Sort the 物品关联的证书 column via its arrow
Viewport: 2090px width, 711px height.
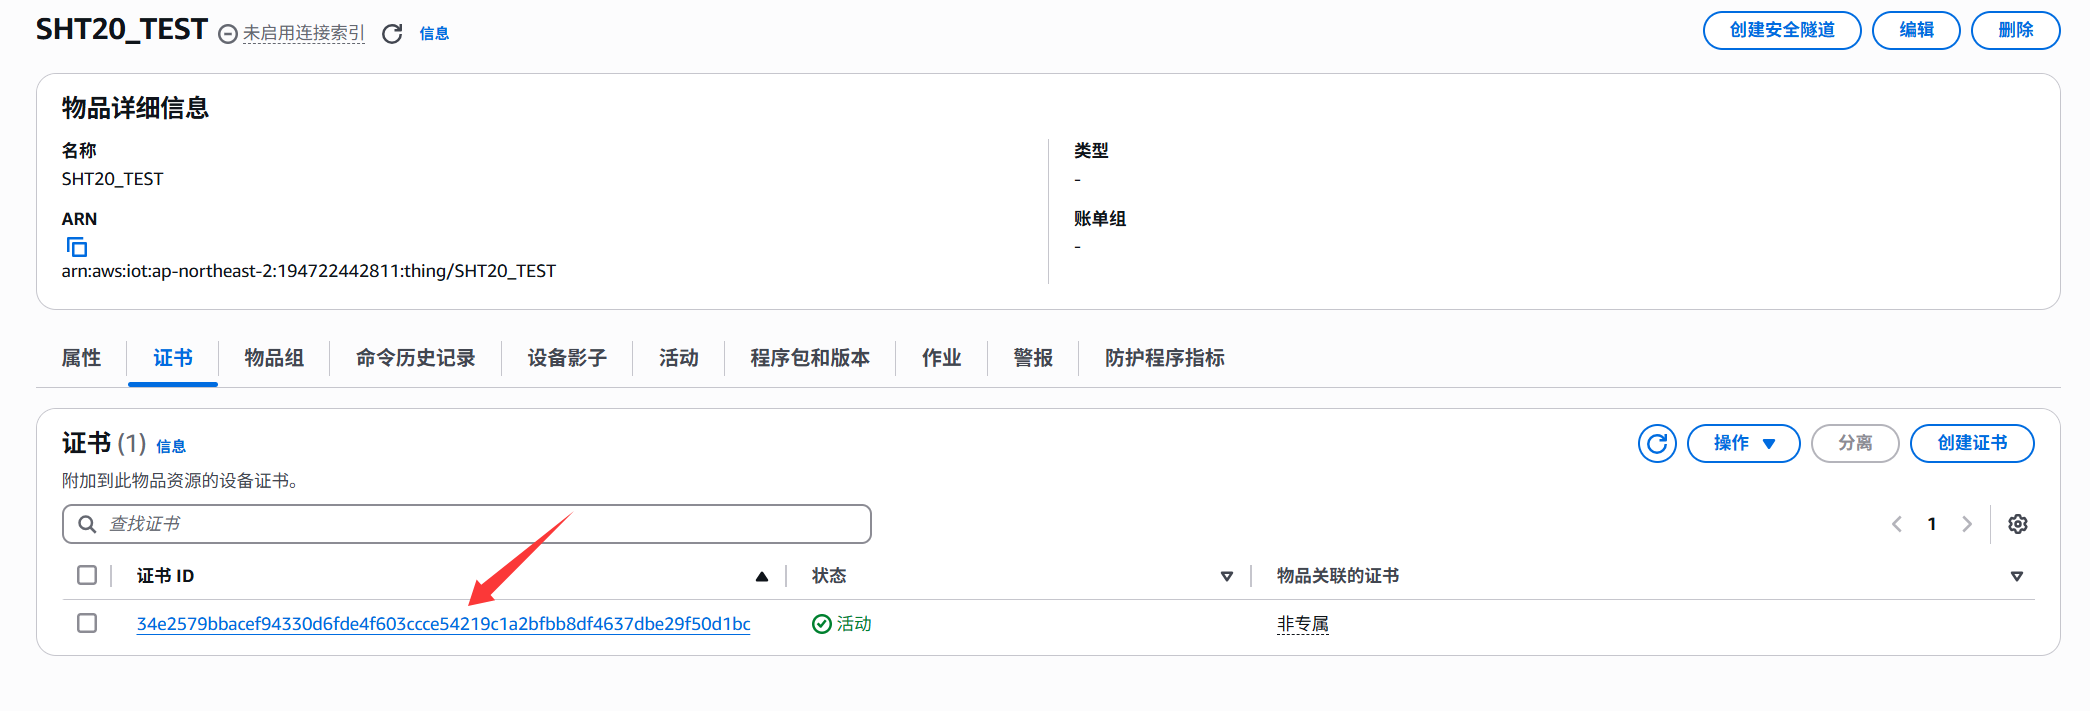(2017, 576)
